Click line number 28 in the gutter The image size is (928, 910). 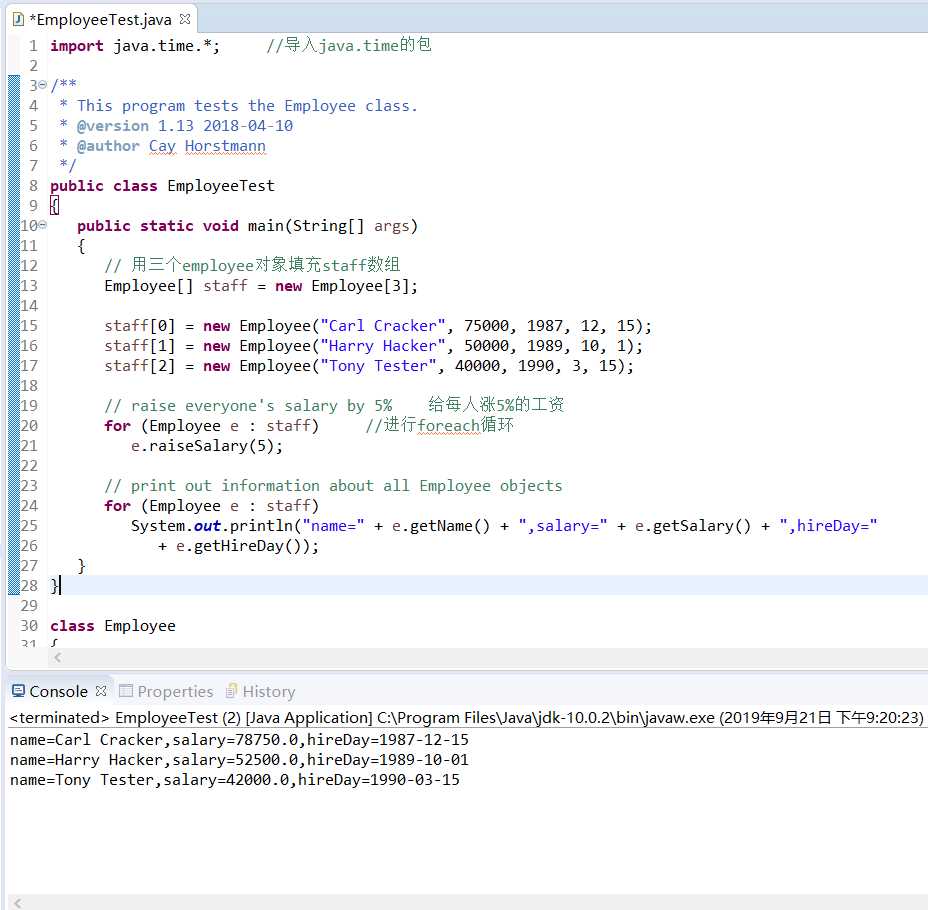pyautogui.click(x=29, y=586)
